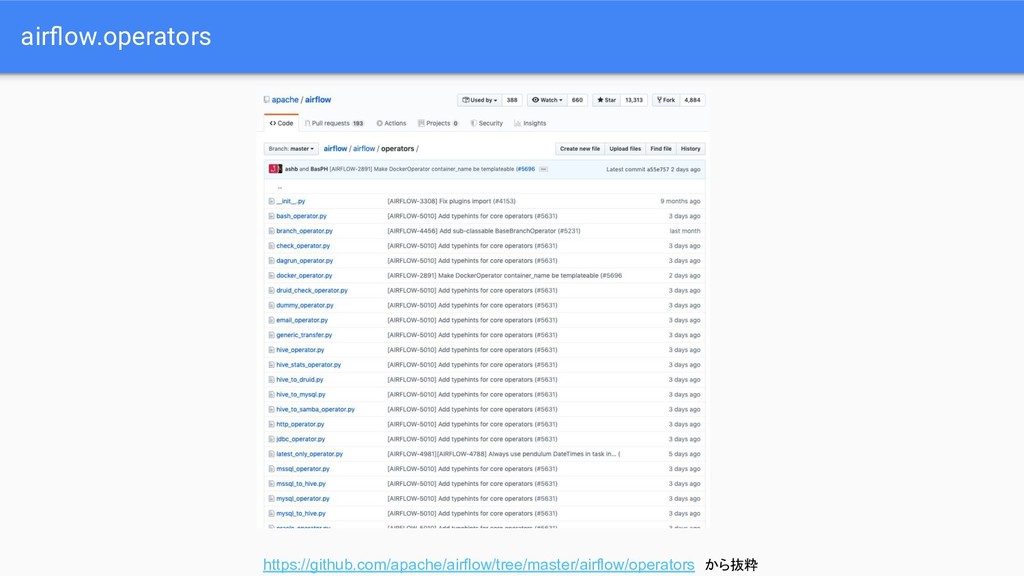The height and width of the screenshot is (576, 1024).
Task: Click file icon beside bash_operator.py
Action: pyautogui.click(x=271, y=216)
